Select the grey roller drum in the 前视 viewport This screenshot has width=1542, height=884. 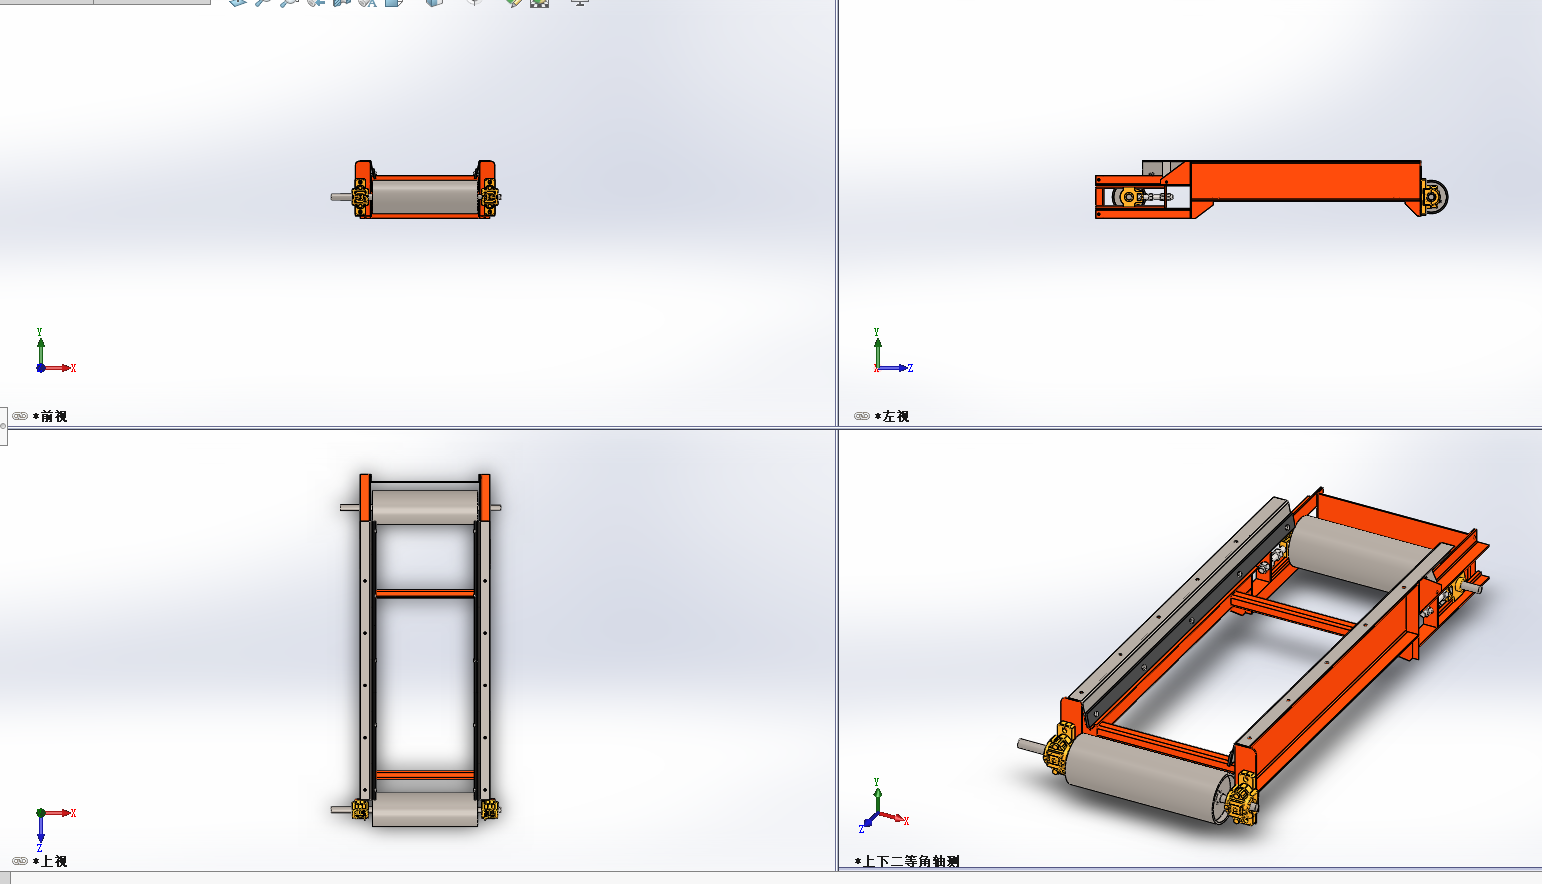425,196
